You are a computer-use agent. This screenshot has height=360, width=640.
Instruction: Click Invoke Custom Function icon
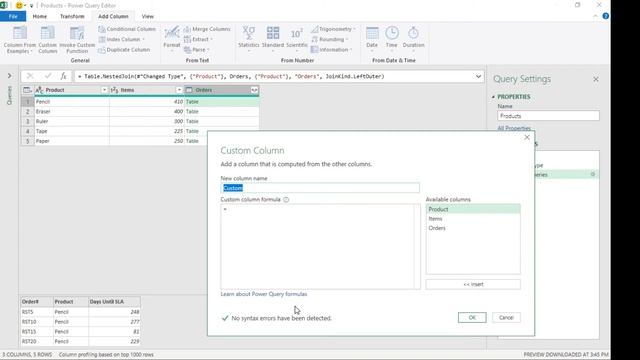77,33
